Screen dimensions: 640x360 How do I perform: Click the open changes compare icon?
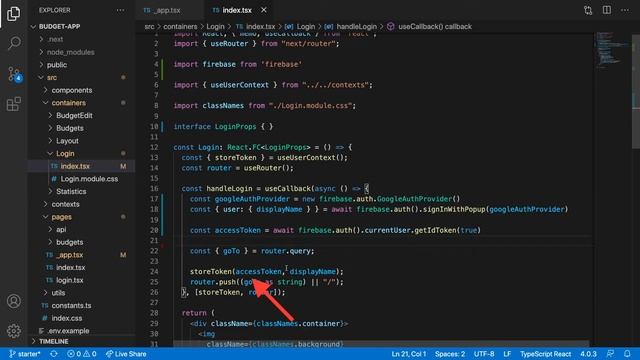point(588,10)
